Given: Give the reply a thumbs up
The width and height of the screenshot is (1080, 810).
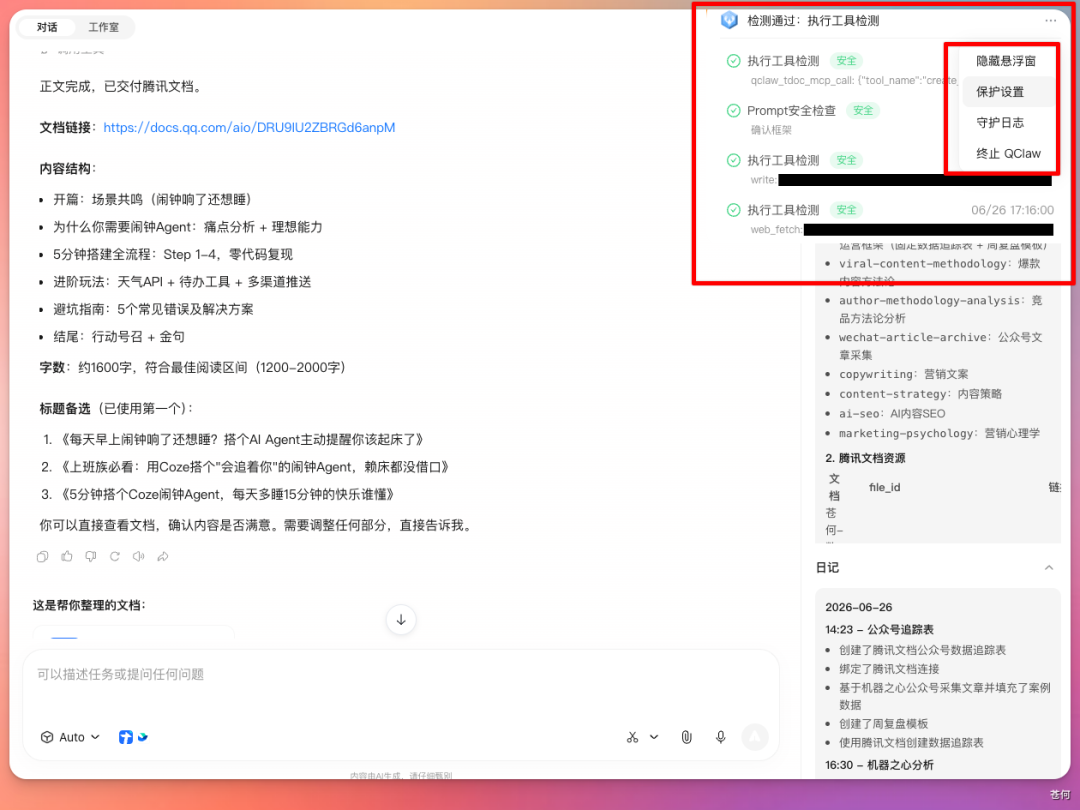Looking at the screenshot, I should point(67,557).
